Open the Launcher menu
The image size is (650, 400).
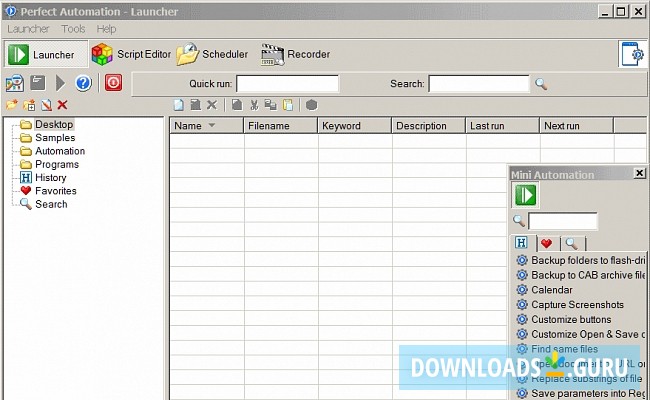point(28,29)
